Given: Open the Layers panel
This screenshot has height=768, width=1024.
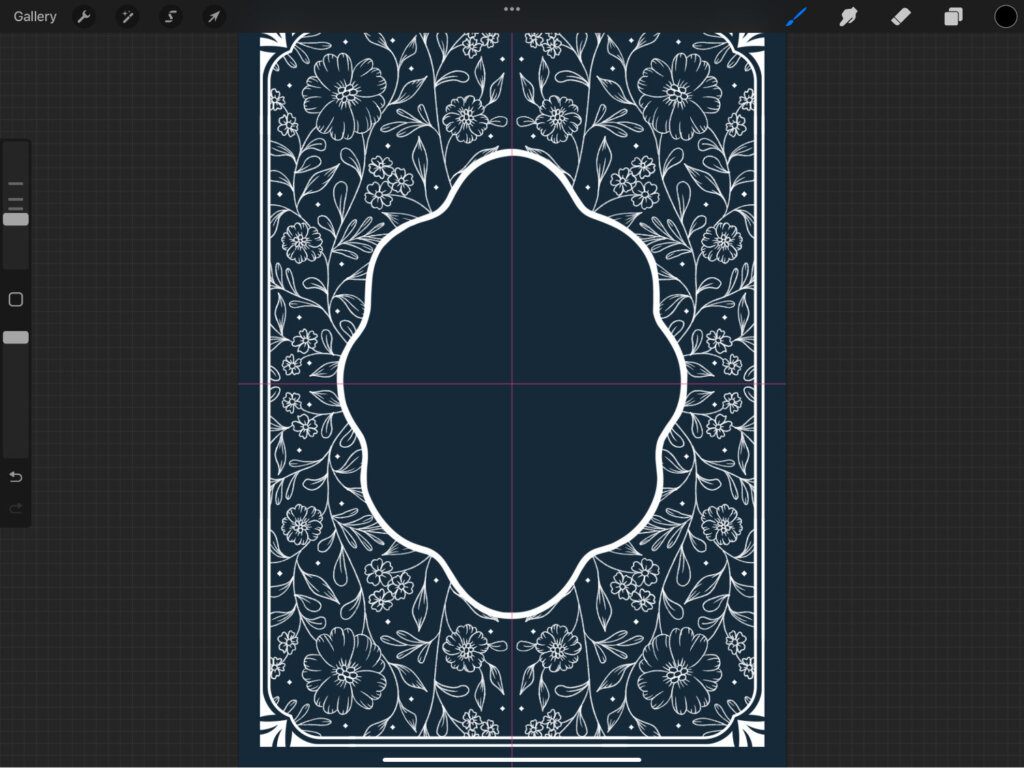Looking at the screenshot, I should tap(953, 17).
